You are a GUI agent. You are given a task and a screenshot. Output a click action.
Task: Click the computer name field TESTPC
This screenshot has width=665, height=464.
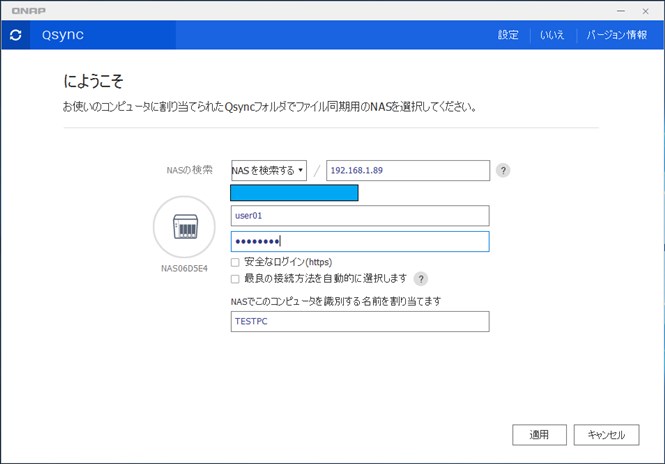click(360, 321)
